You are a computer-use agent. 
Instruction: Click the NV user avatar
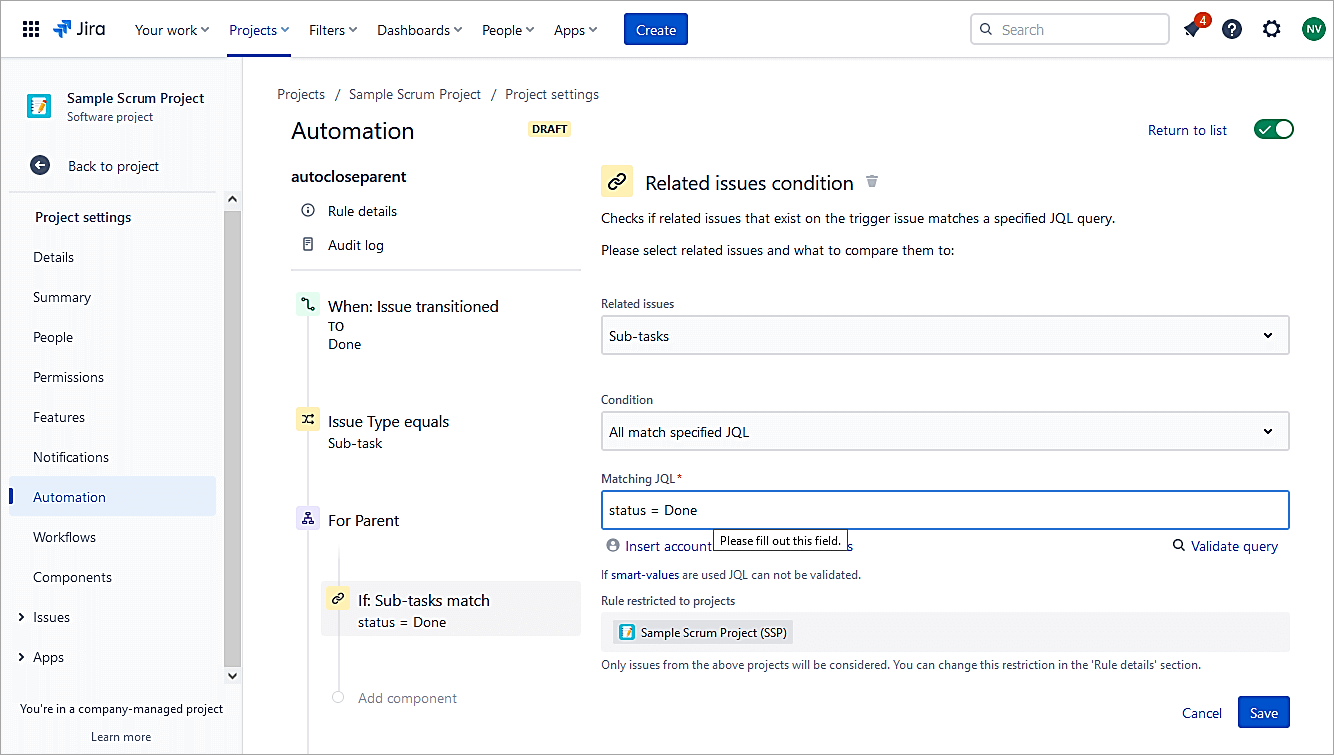point(1313,30)
